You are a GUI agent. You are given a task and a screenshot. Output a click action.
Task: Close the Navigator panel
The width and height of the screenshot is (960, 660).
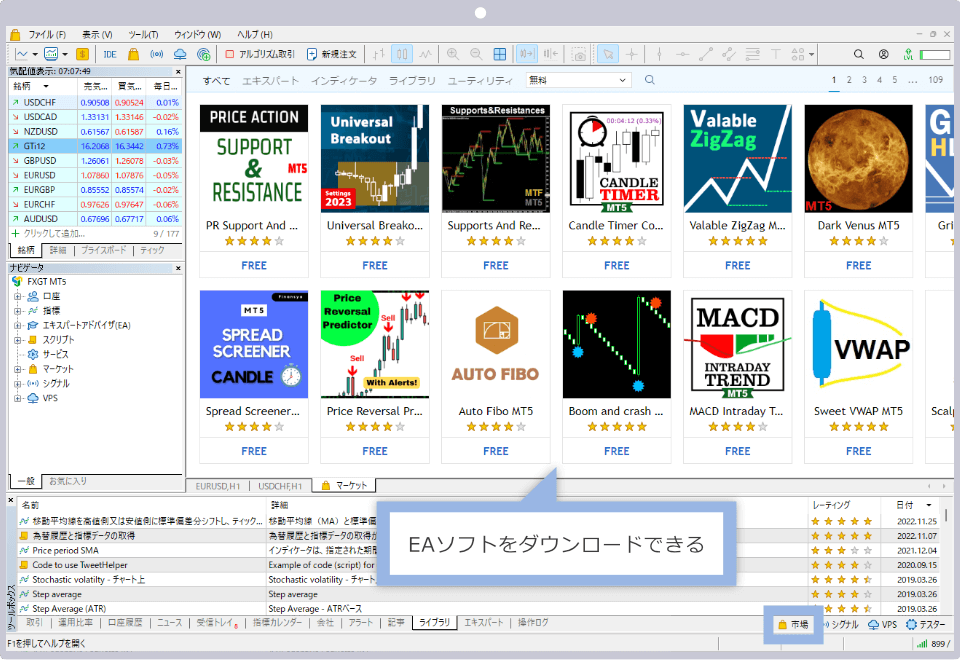tap(178, 268)
